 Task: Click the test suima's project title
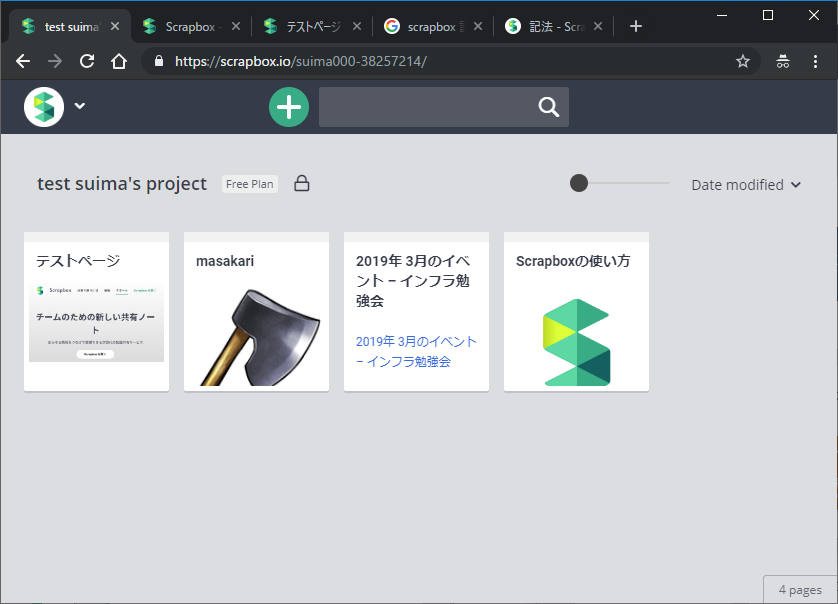pos(122,184)
